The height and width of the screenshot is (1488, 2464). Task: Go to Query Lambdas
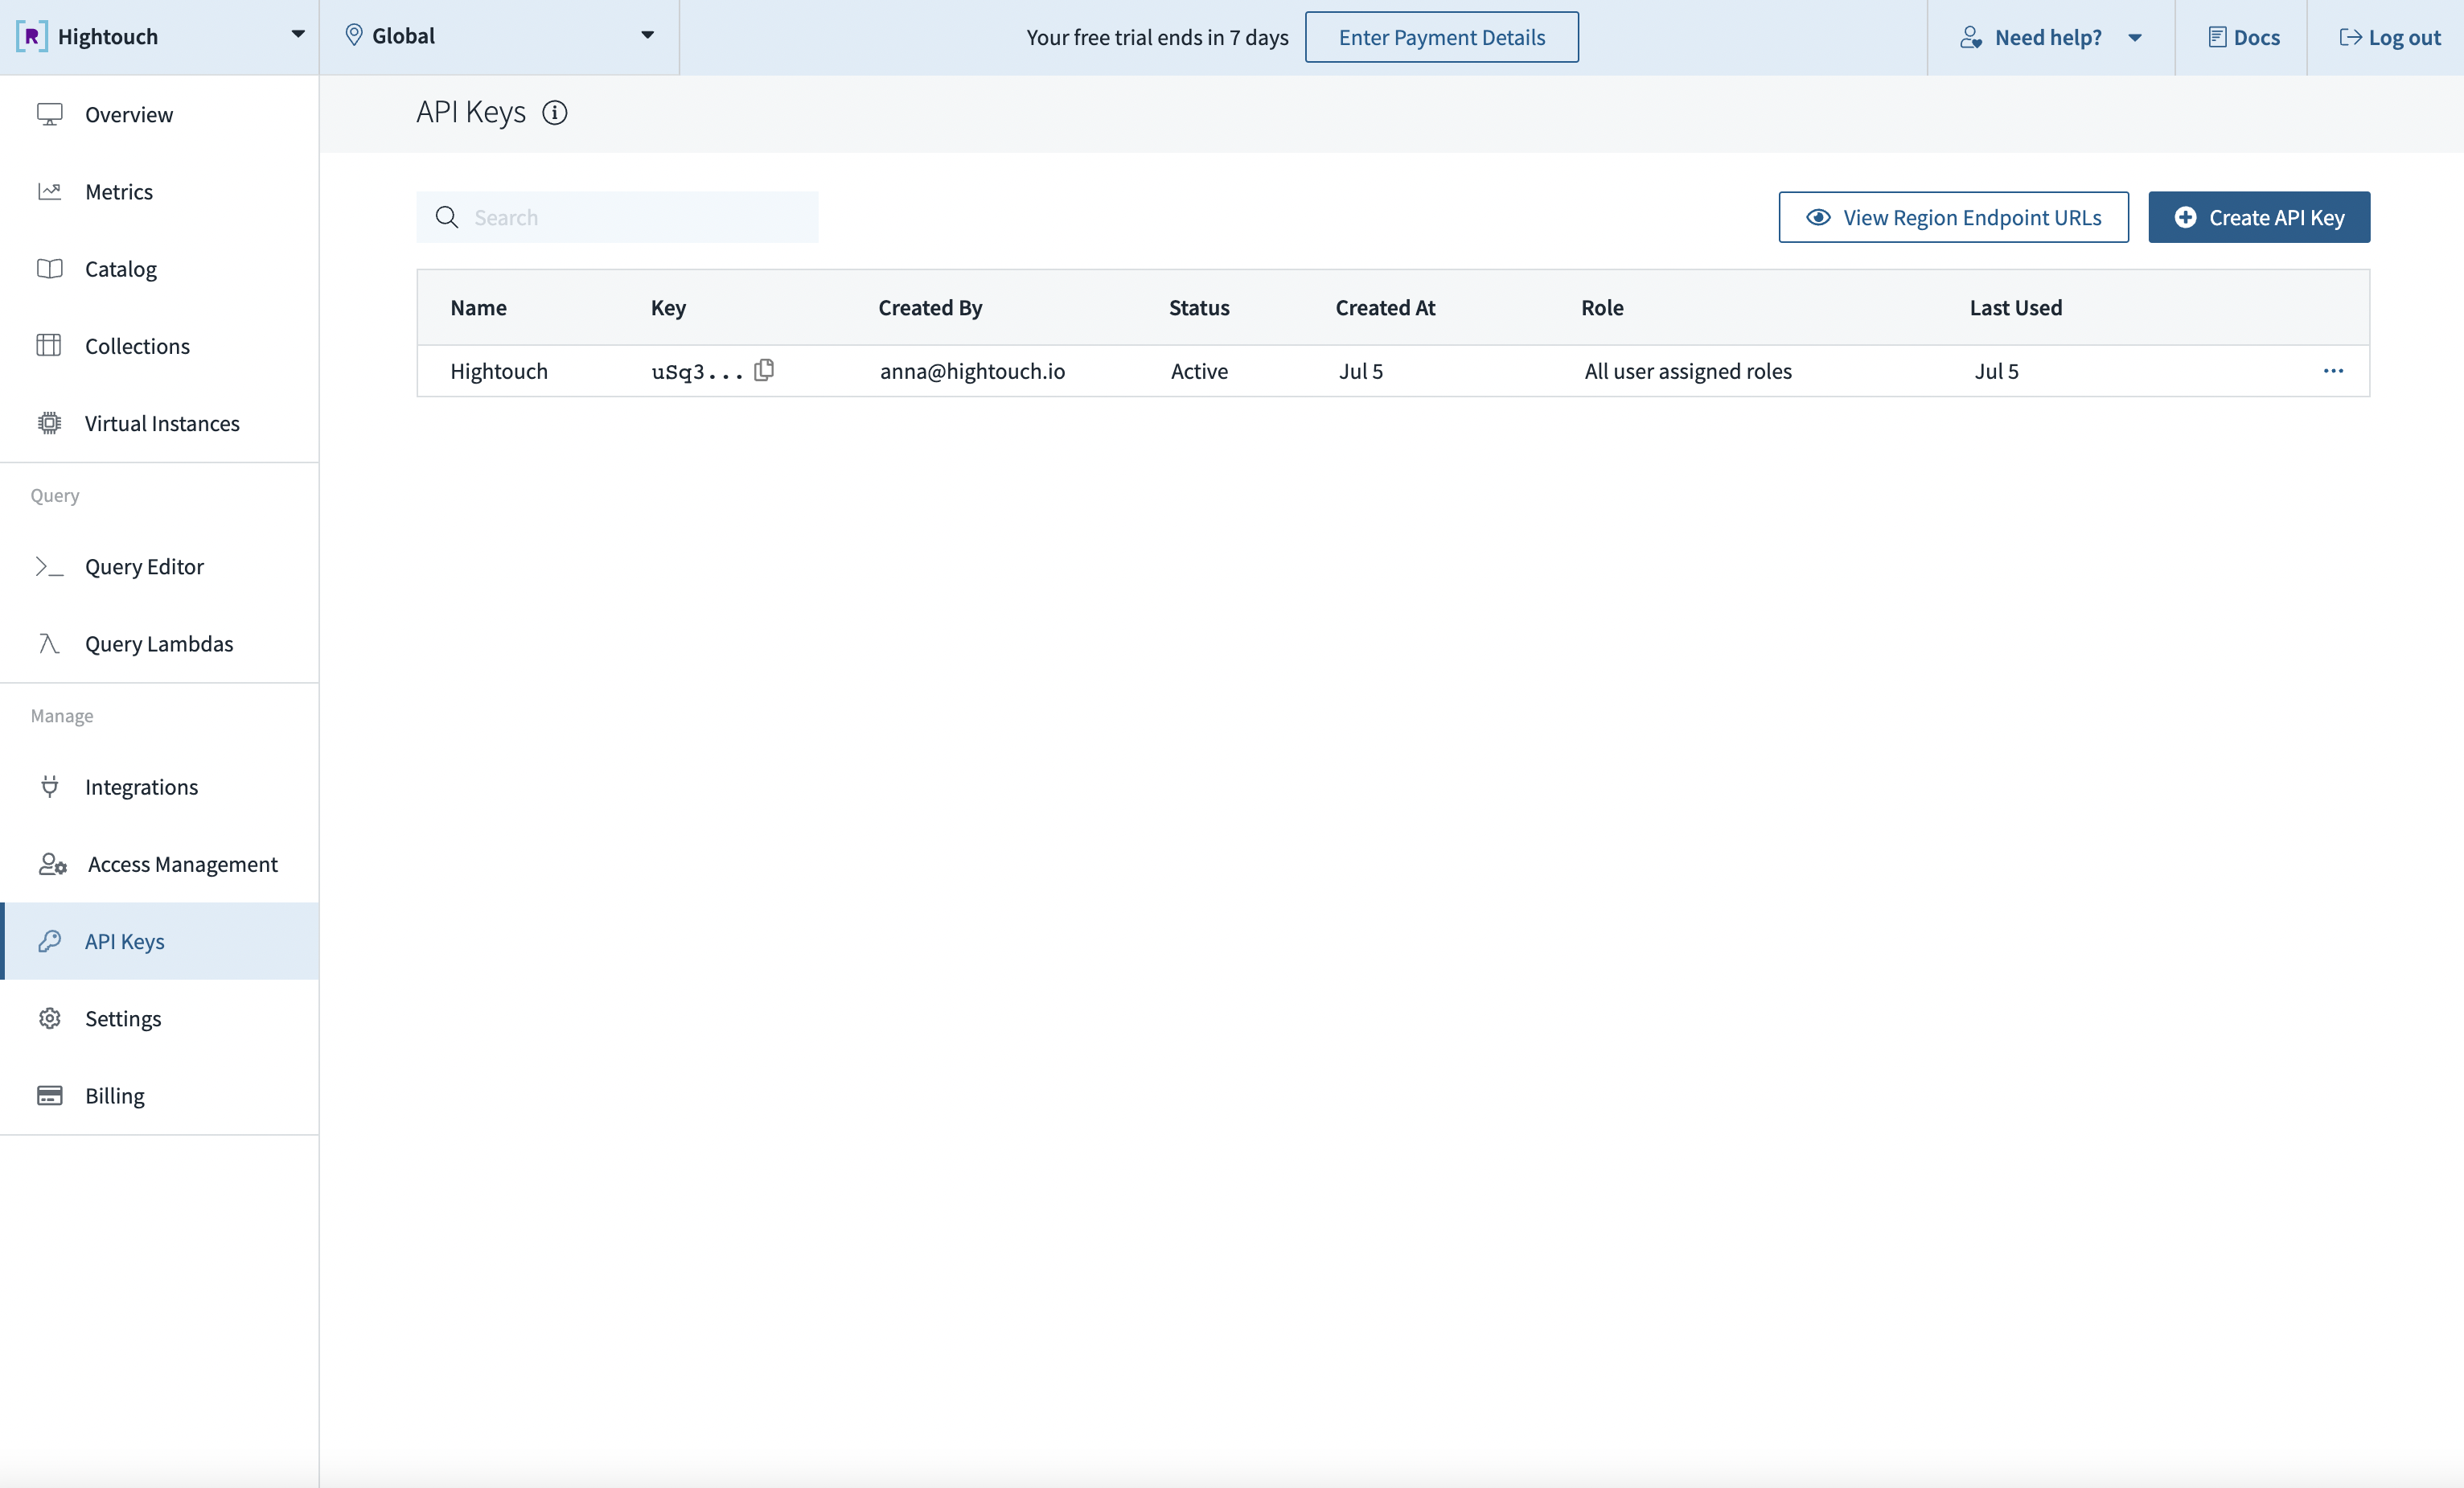(160, 643)
